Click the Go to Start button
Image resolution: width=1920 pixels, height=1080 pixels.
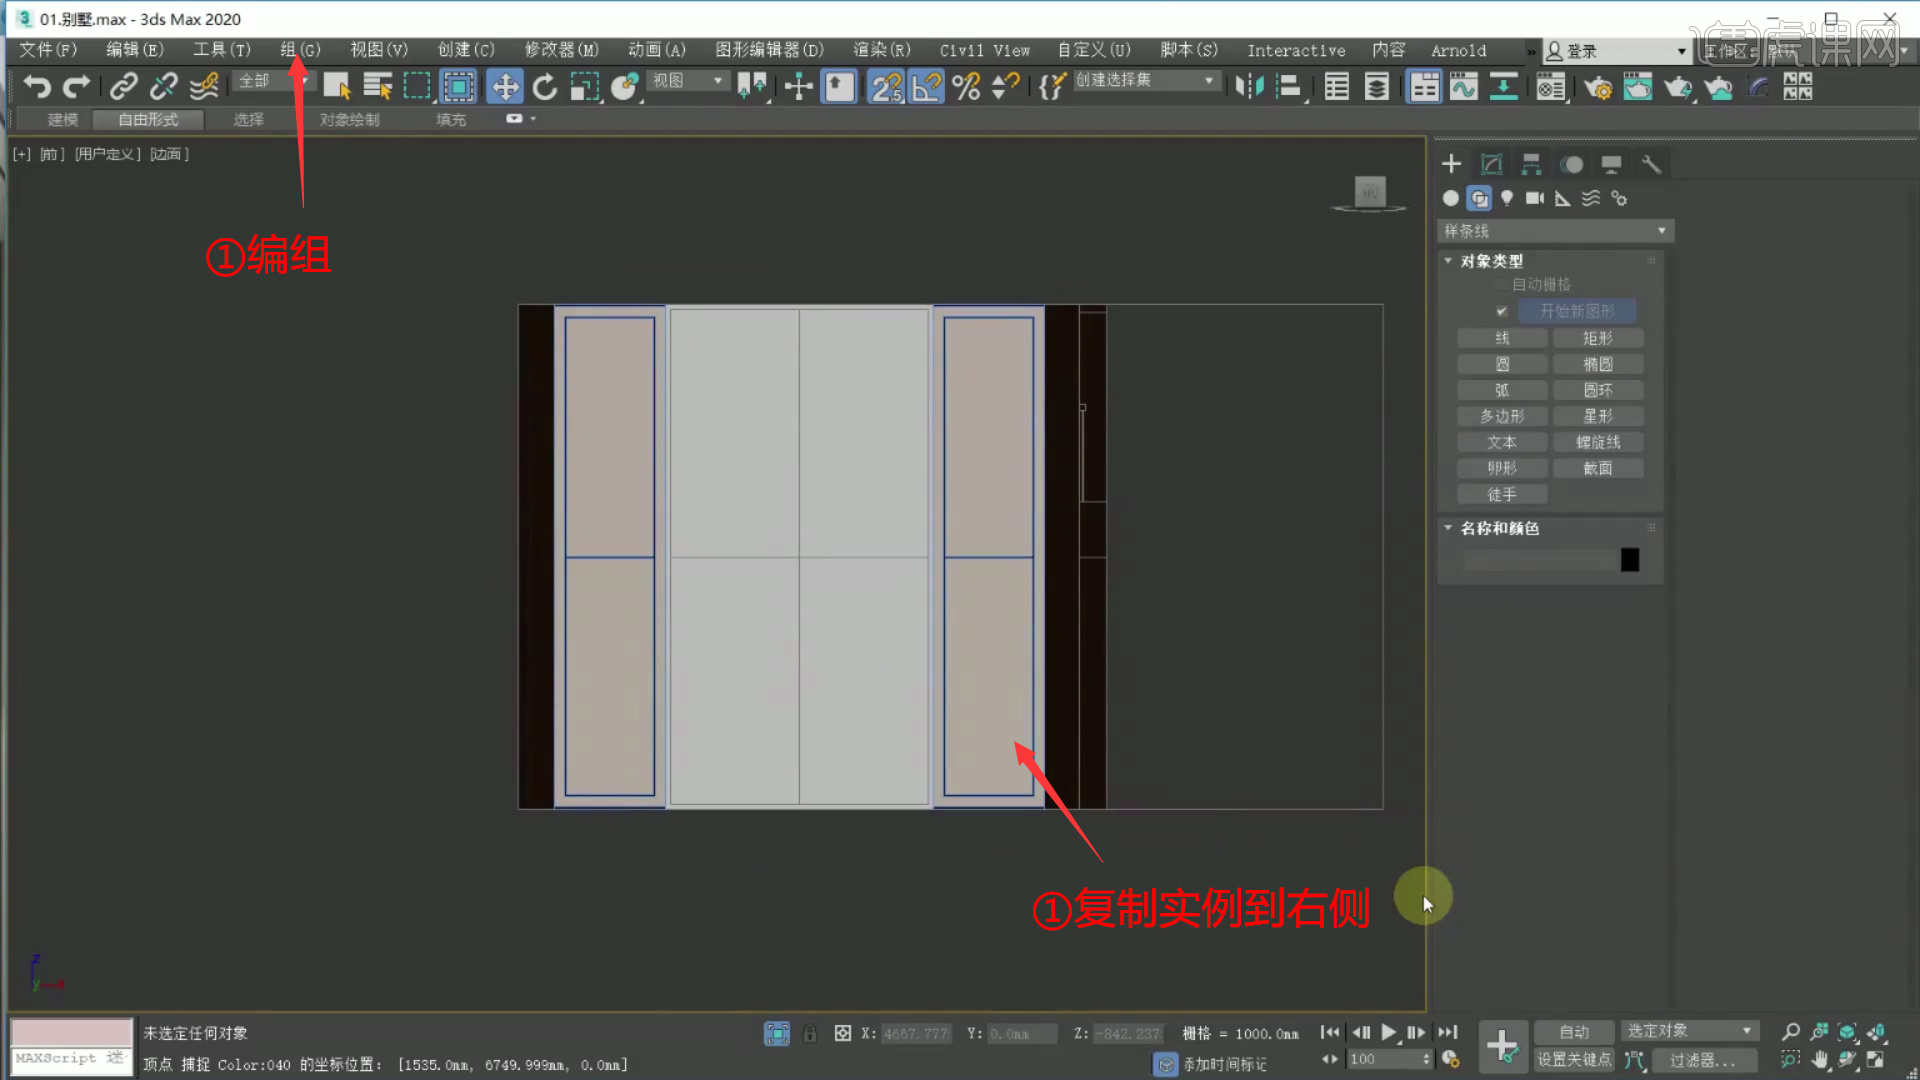click(1330, 1032)
